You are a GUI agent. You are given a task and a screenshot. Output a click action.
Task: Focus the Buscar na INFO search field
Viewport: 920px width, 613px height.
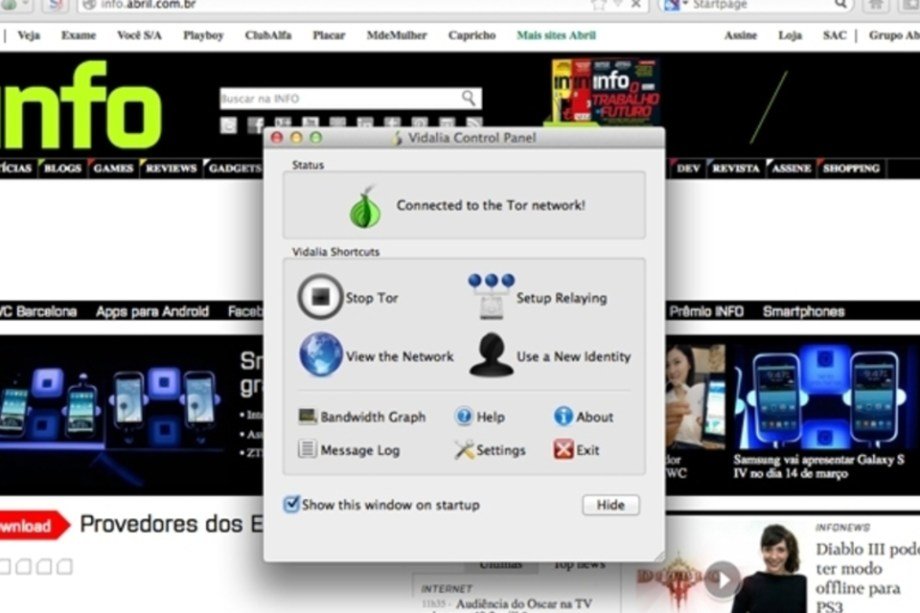click(x=351, y=99)
